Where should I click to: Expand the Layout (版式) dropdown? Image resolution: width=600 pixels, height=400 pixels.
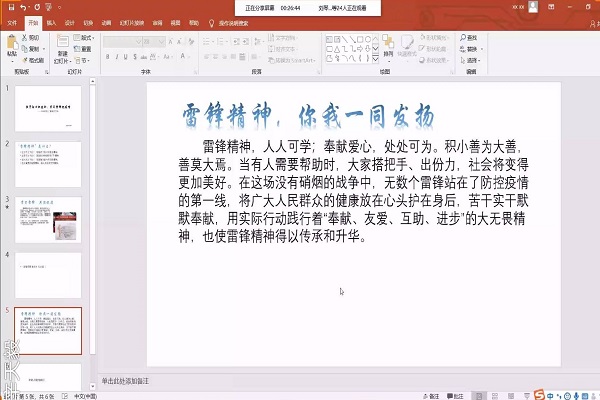point(86,37)
